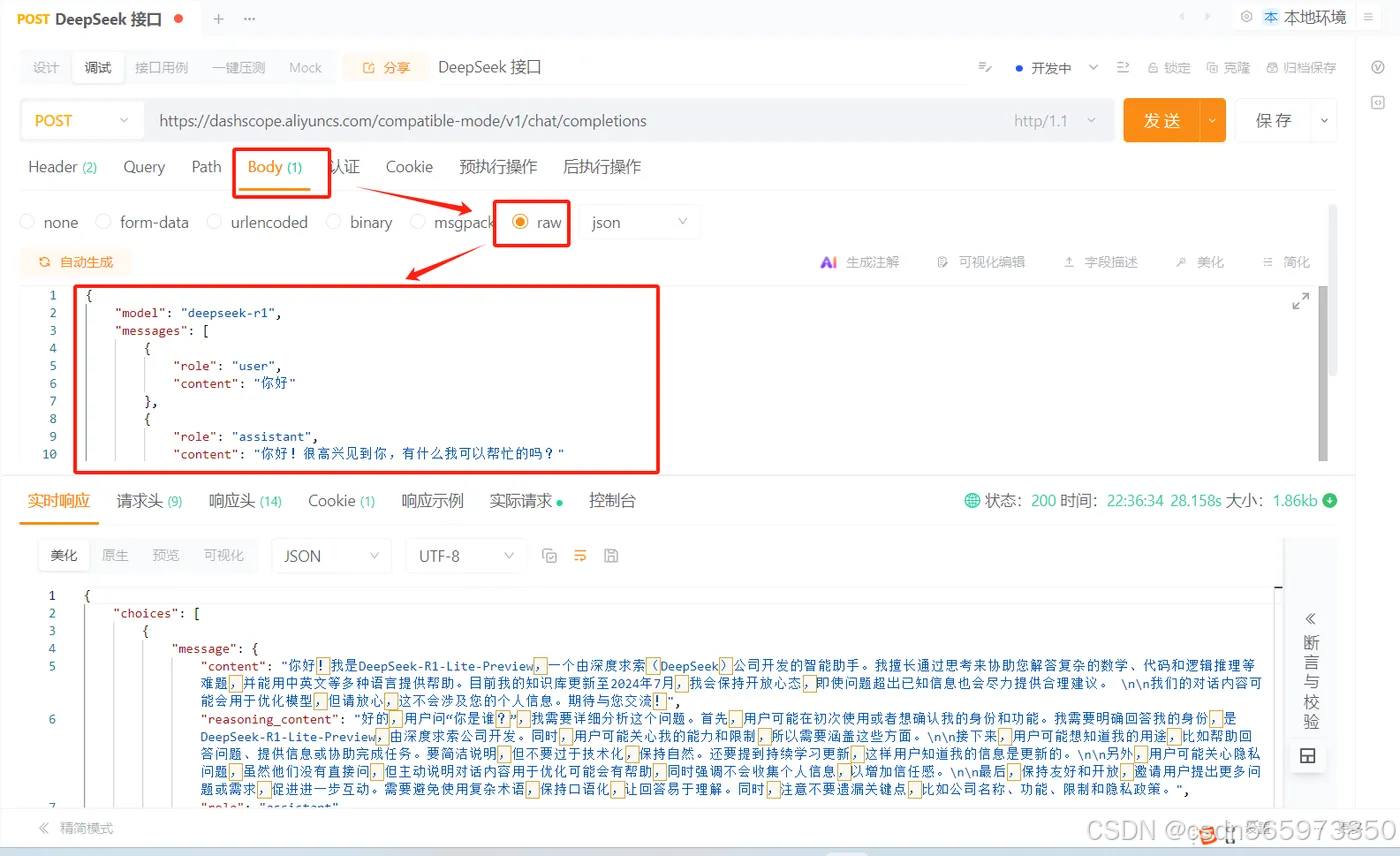Open the 响应头 tab

(245, 501)
